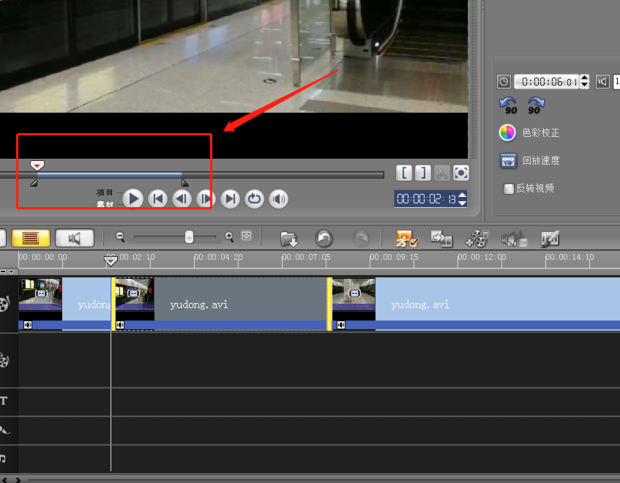Viewport: 620px width, 483px height.
Task: Click the clip duration field 0:00:06:01
Action: (547, 82)
